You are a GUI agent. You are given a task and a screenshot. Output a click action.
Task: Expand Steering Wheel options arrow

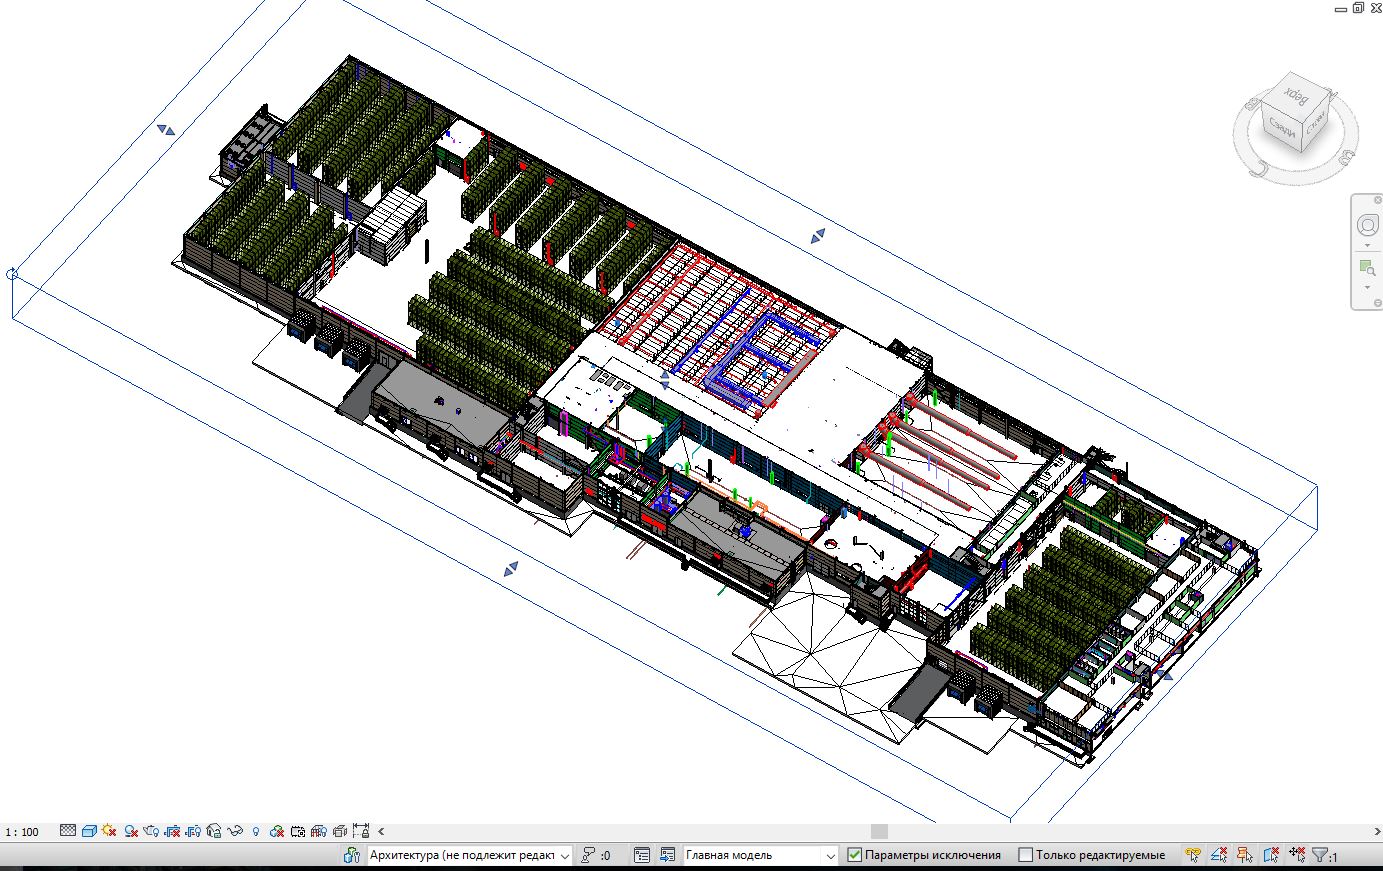(1367, 246)
